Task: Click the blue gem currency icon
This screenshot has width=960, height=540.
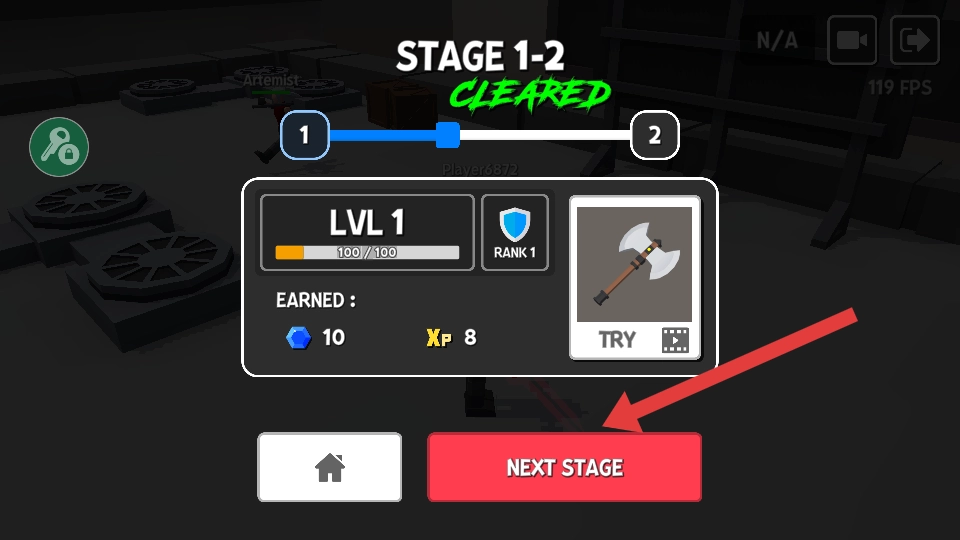Action: tap(299, 337)
